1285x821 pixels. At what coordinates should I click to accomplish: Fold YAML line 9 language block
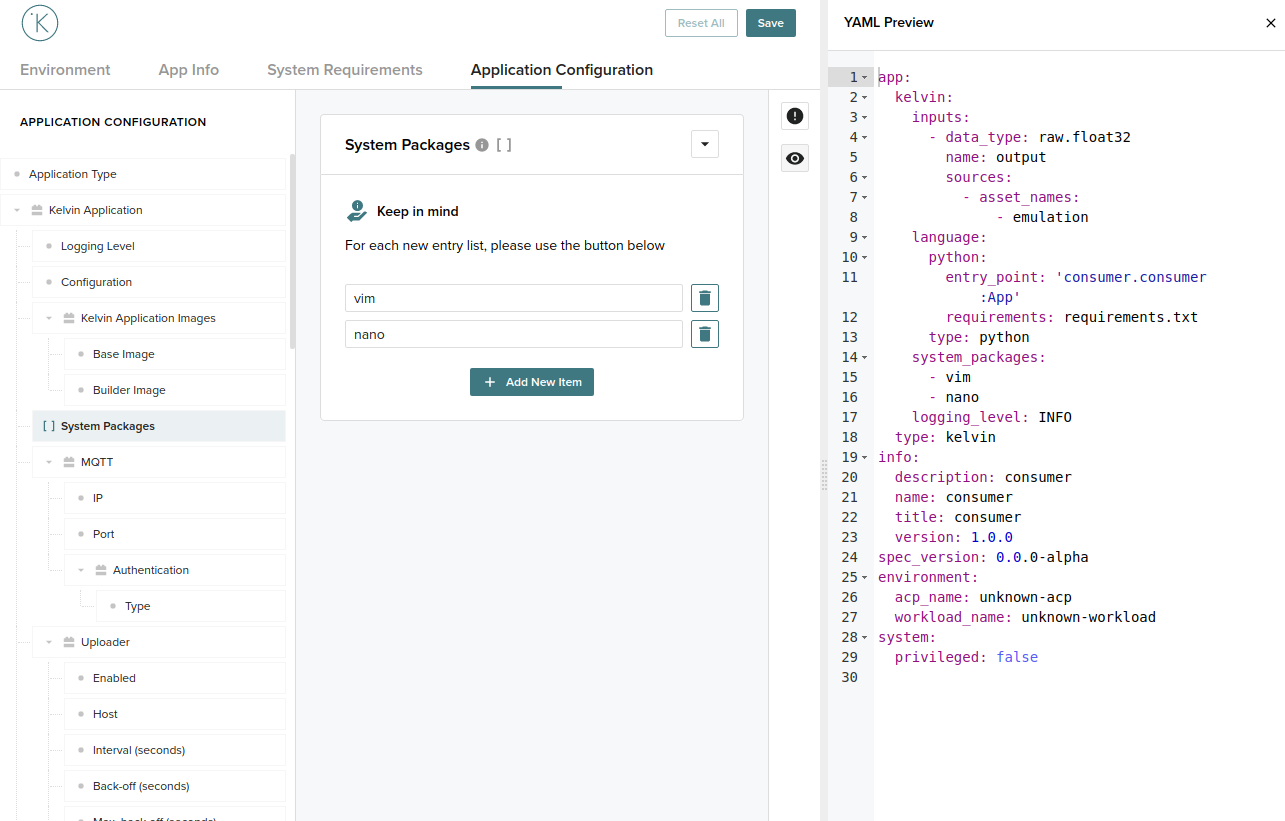click(865, 237)
